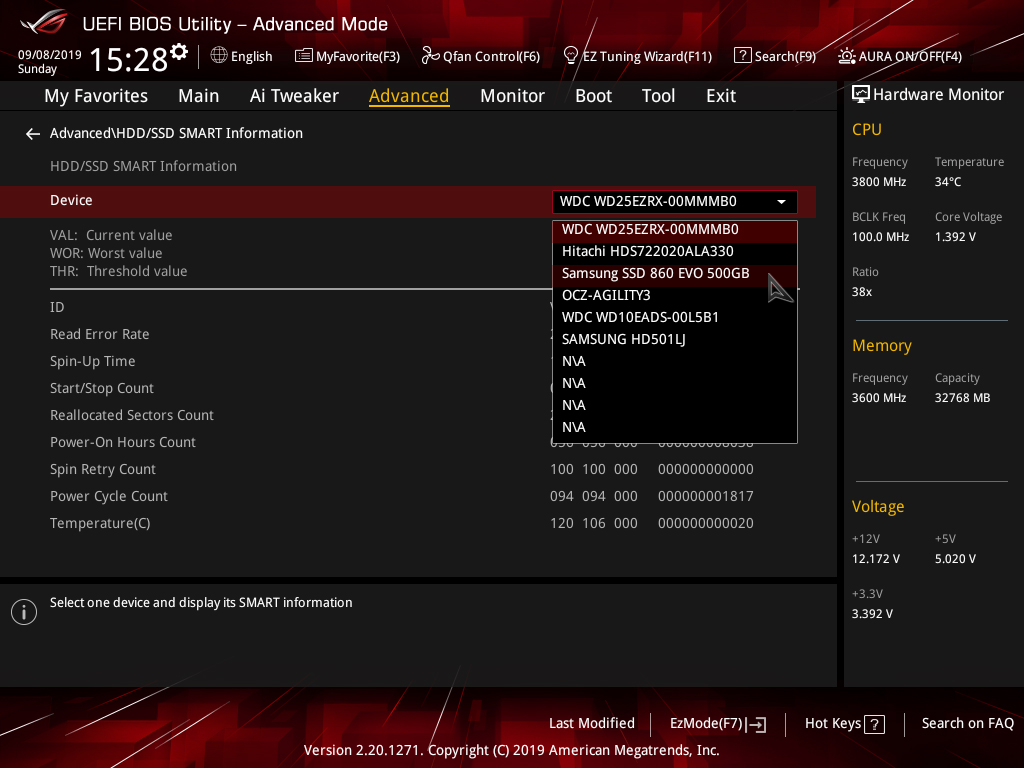1024x768 pixels.
Task: Open the Monitor tab
Action: [512, 96]
